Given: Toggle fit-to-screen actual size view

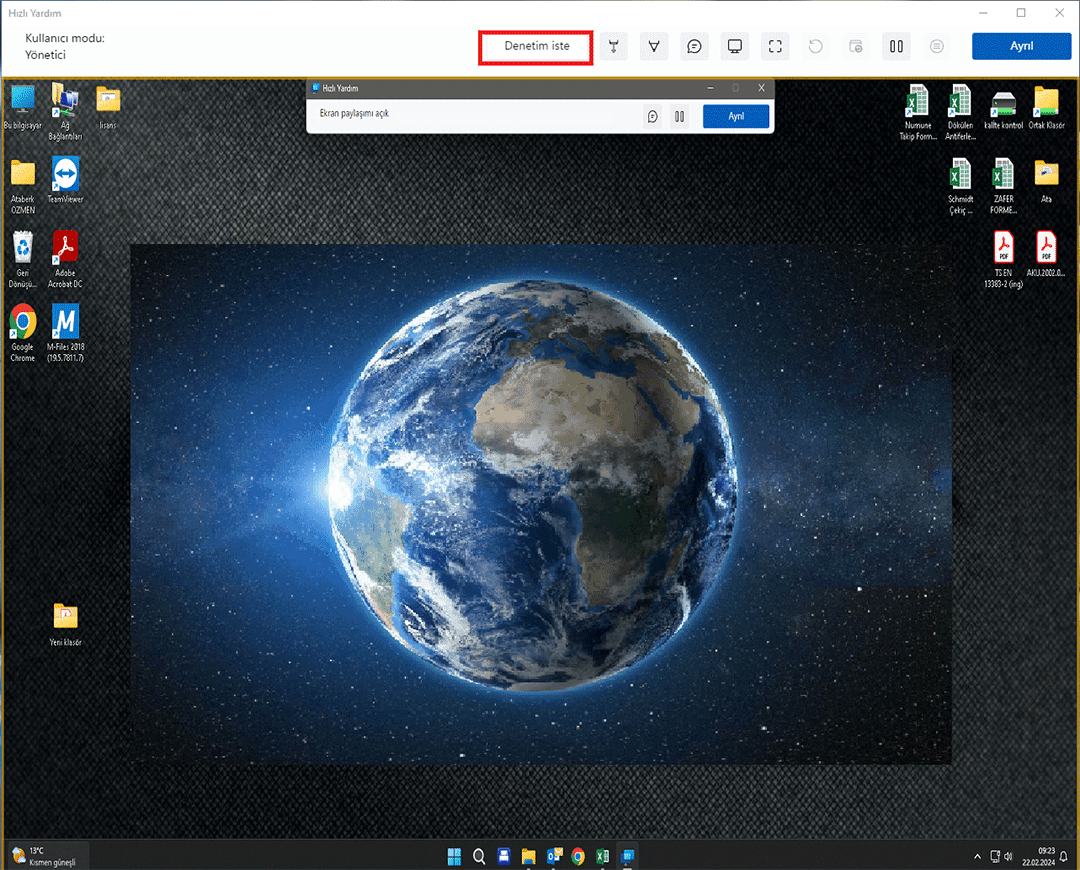Looking at the screenshot, I should pyautogui.click(x=775, y=47).
